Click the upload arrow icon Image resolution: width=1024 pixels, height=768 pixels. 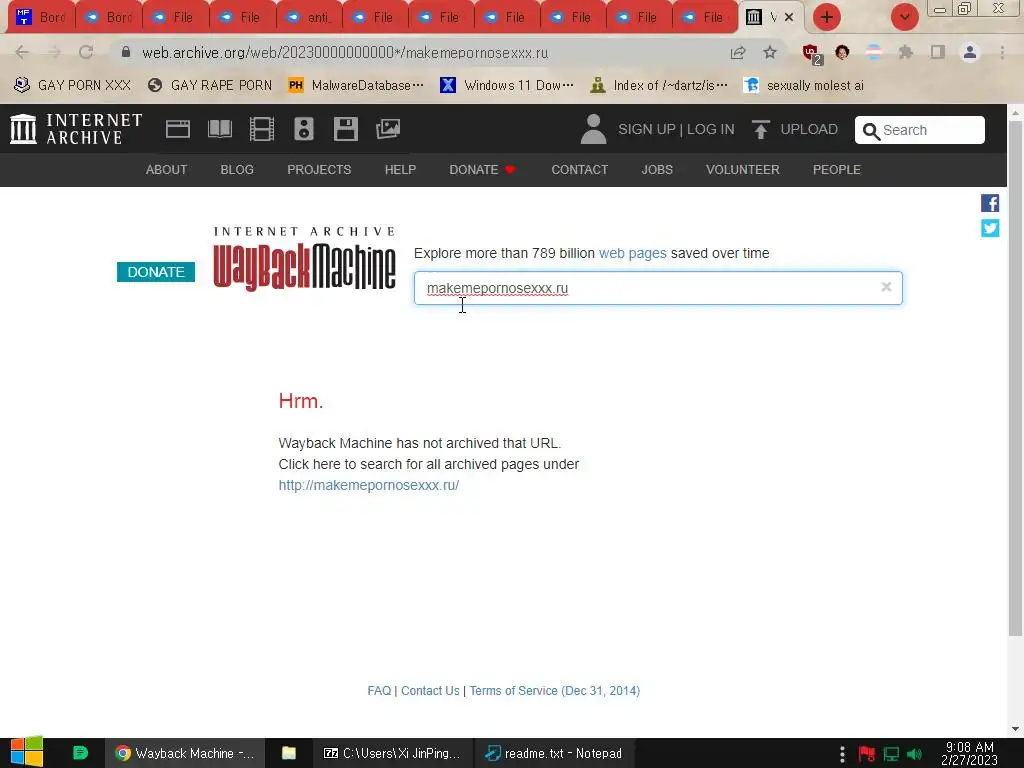pos(761,129)
